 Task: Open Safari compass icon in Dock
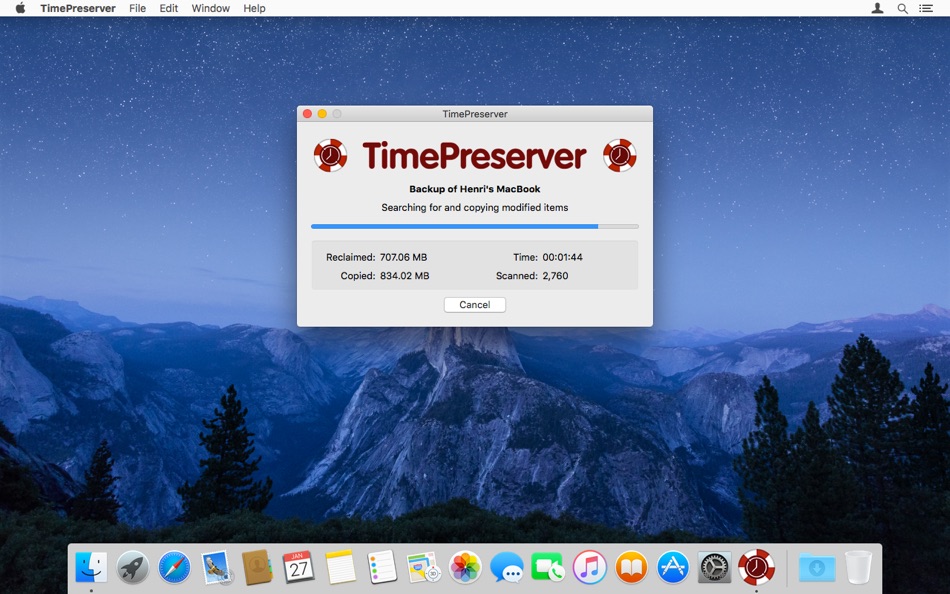click(174, 568)
